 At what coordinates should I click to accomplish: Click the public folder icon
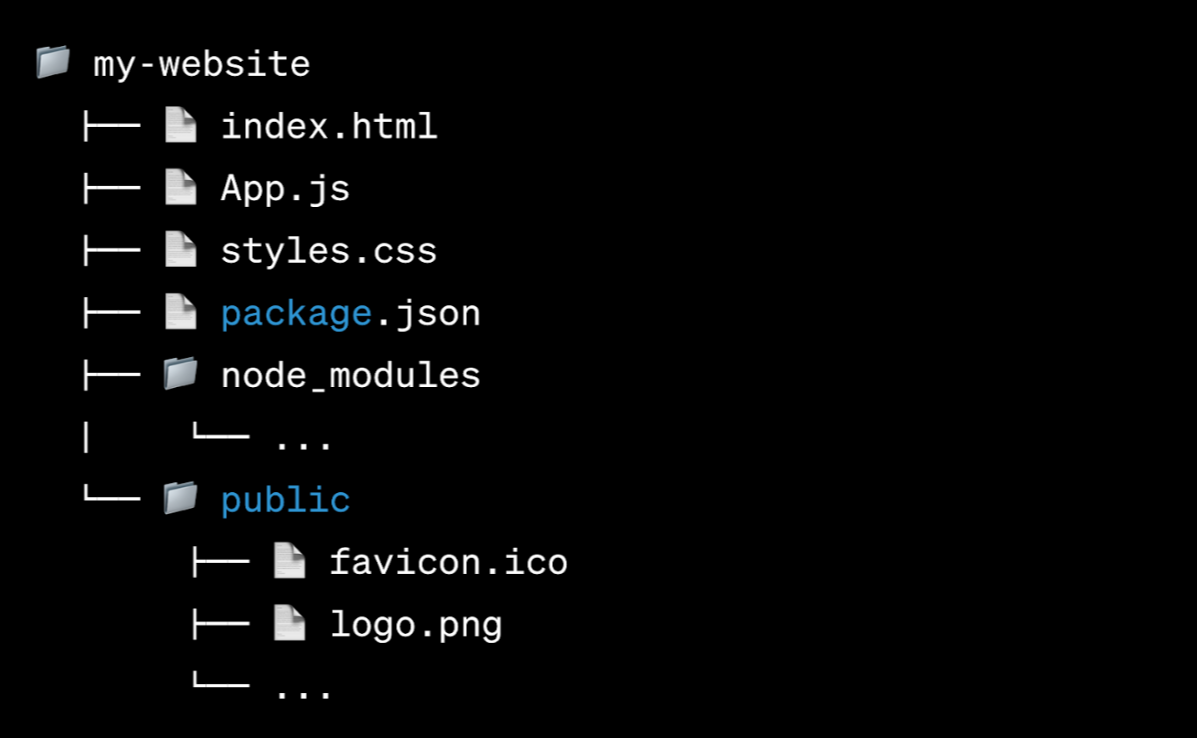click(x=180, y=498)
